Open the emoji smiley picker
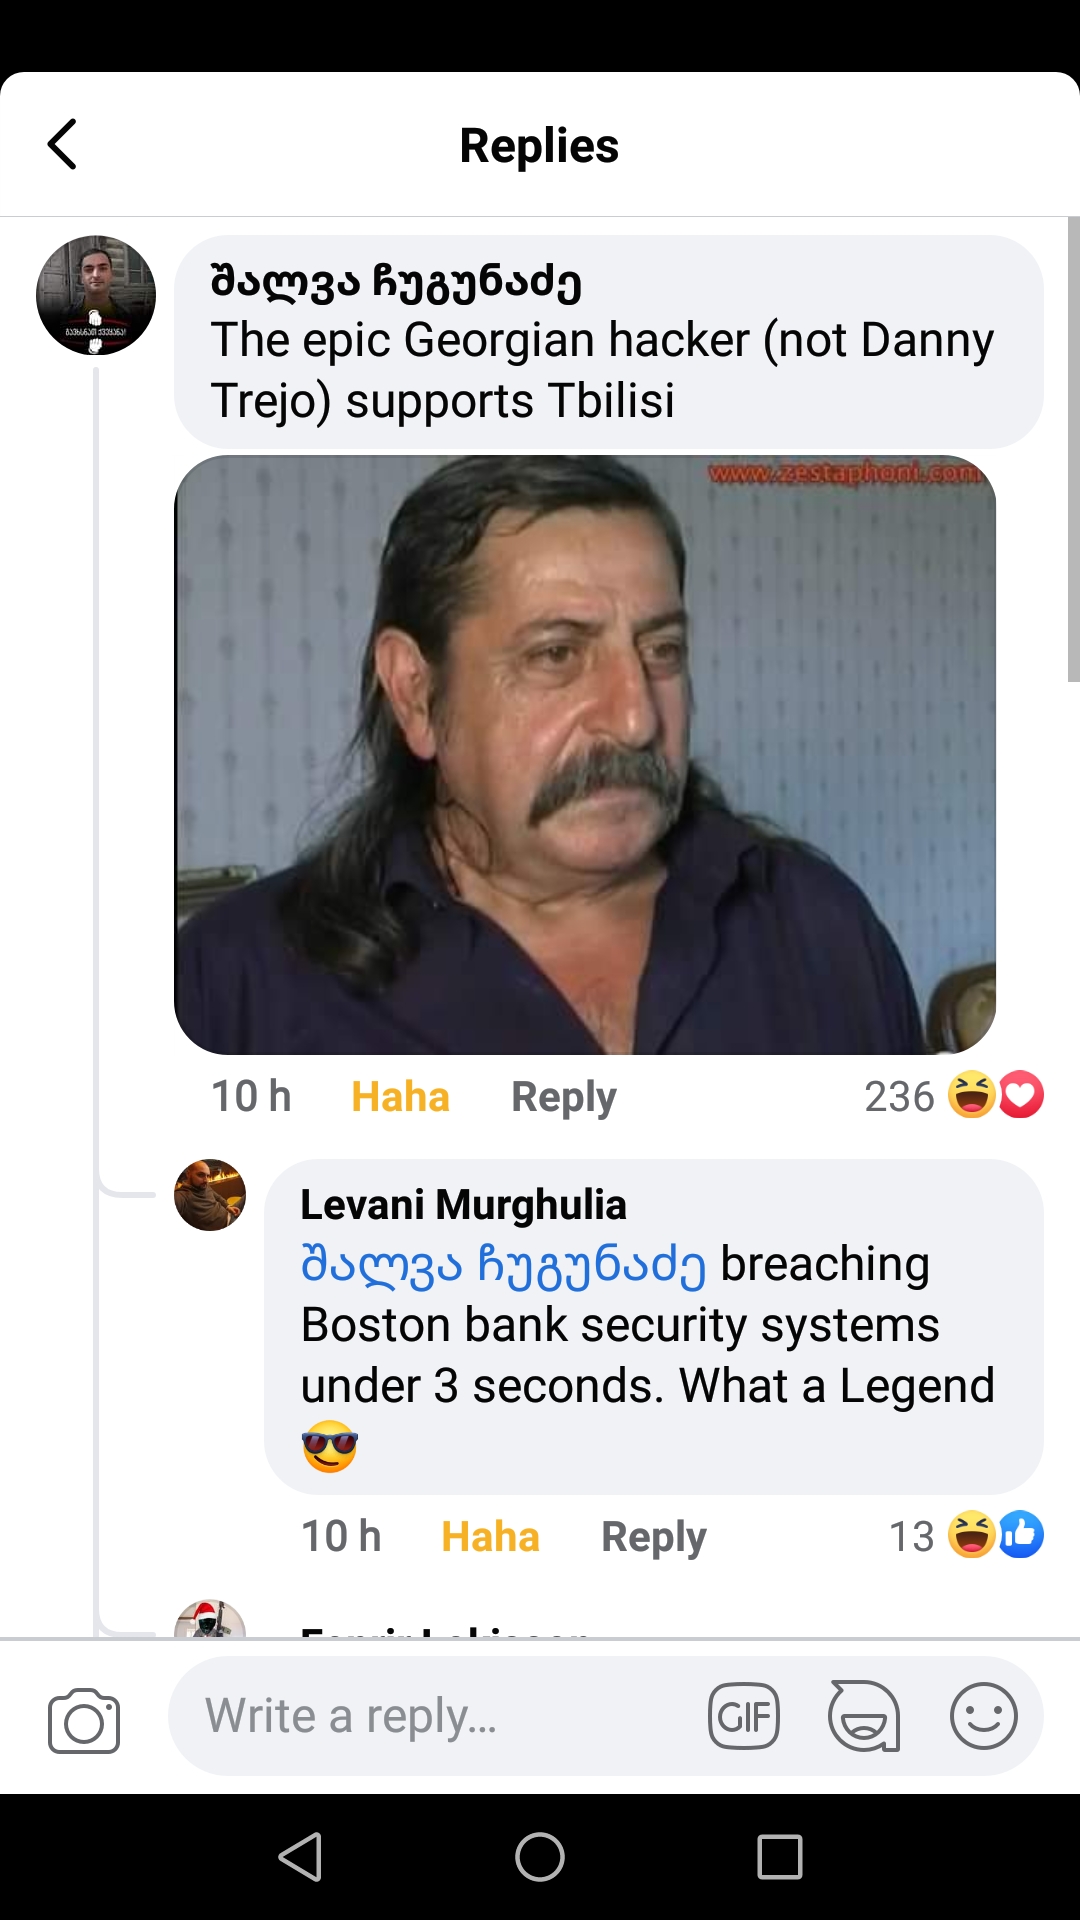 pyautogui.click(x=983, y=1716)
